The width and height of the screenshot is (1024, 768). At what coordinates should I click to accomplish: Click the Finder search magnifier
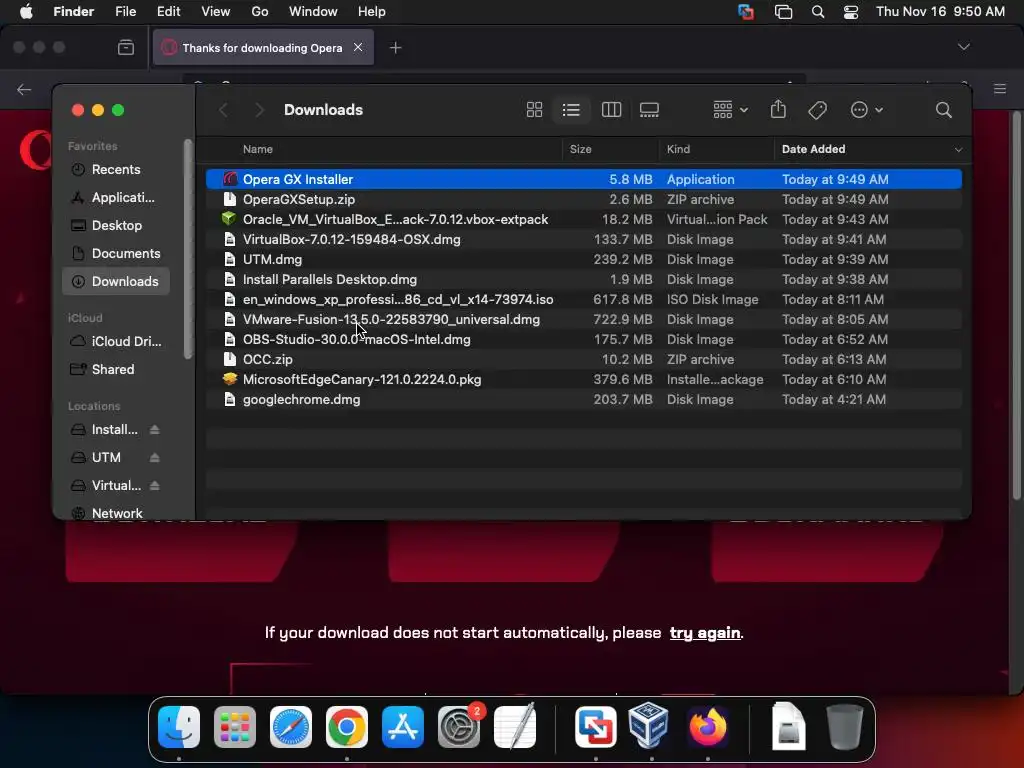pos(943,110)
